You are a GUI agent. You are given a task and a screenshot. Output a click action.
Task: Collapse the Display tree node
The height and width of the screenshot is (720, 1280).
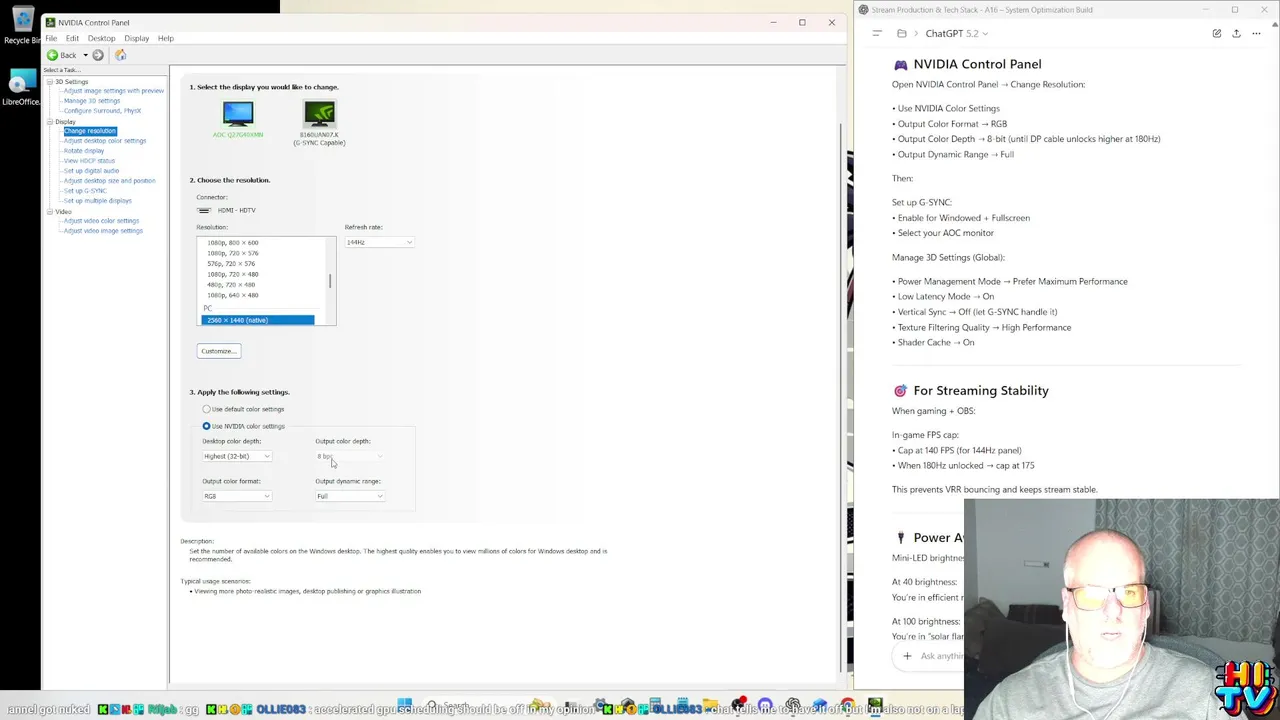coord(50,121)
